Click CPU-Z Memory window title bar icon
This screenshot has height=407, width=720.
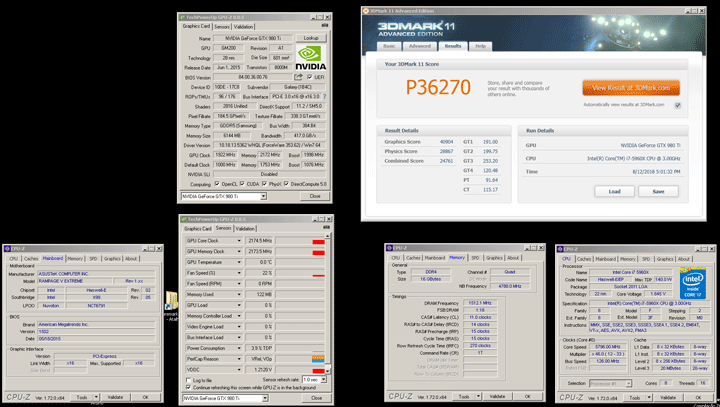[x=389, y=248]
